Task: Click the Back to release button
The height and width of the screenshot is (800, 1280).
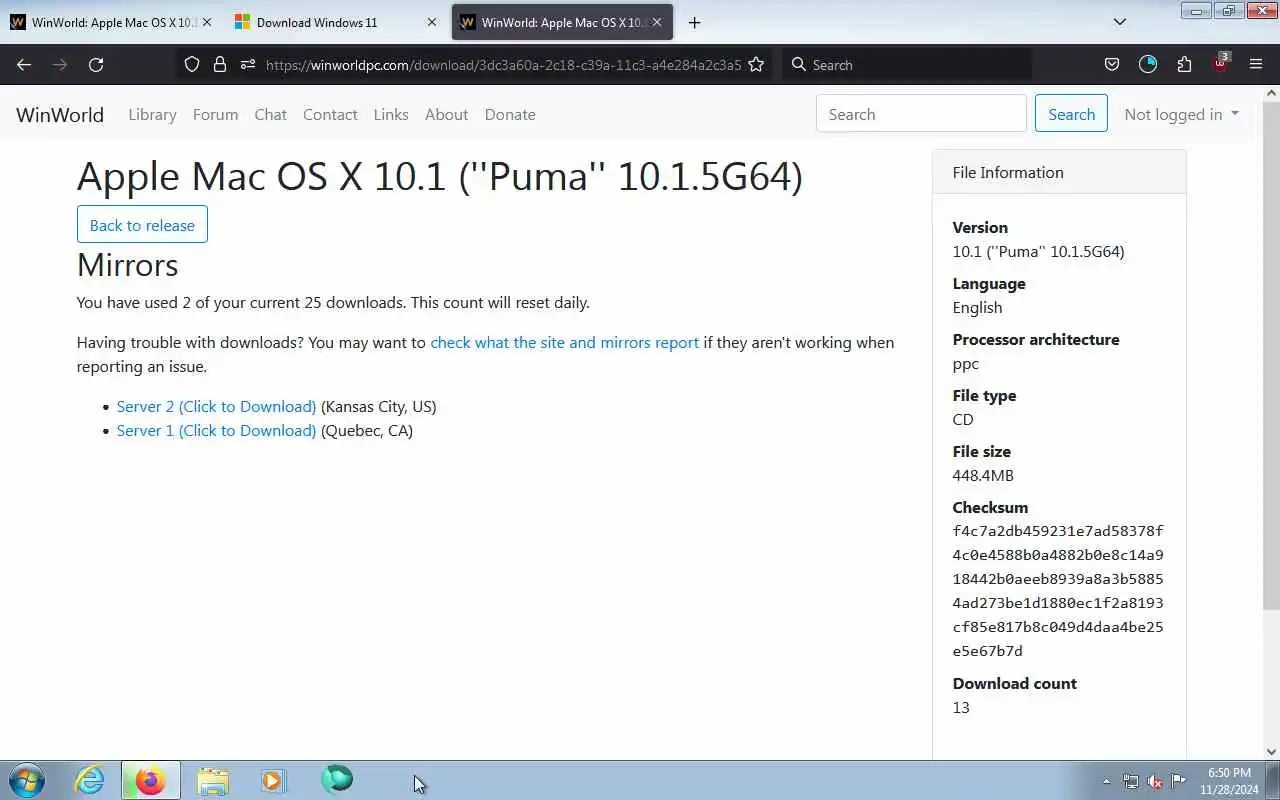Action: [142, 224]
